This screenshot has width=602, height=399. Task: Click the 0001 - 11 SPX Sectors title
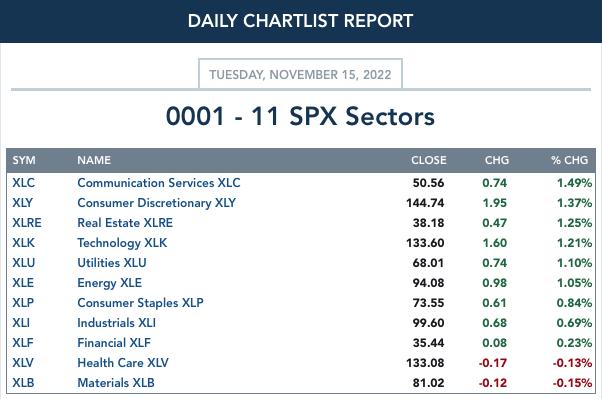click(300, 116)
